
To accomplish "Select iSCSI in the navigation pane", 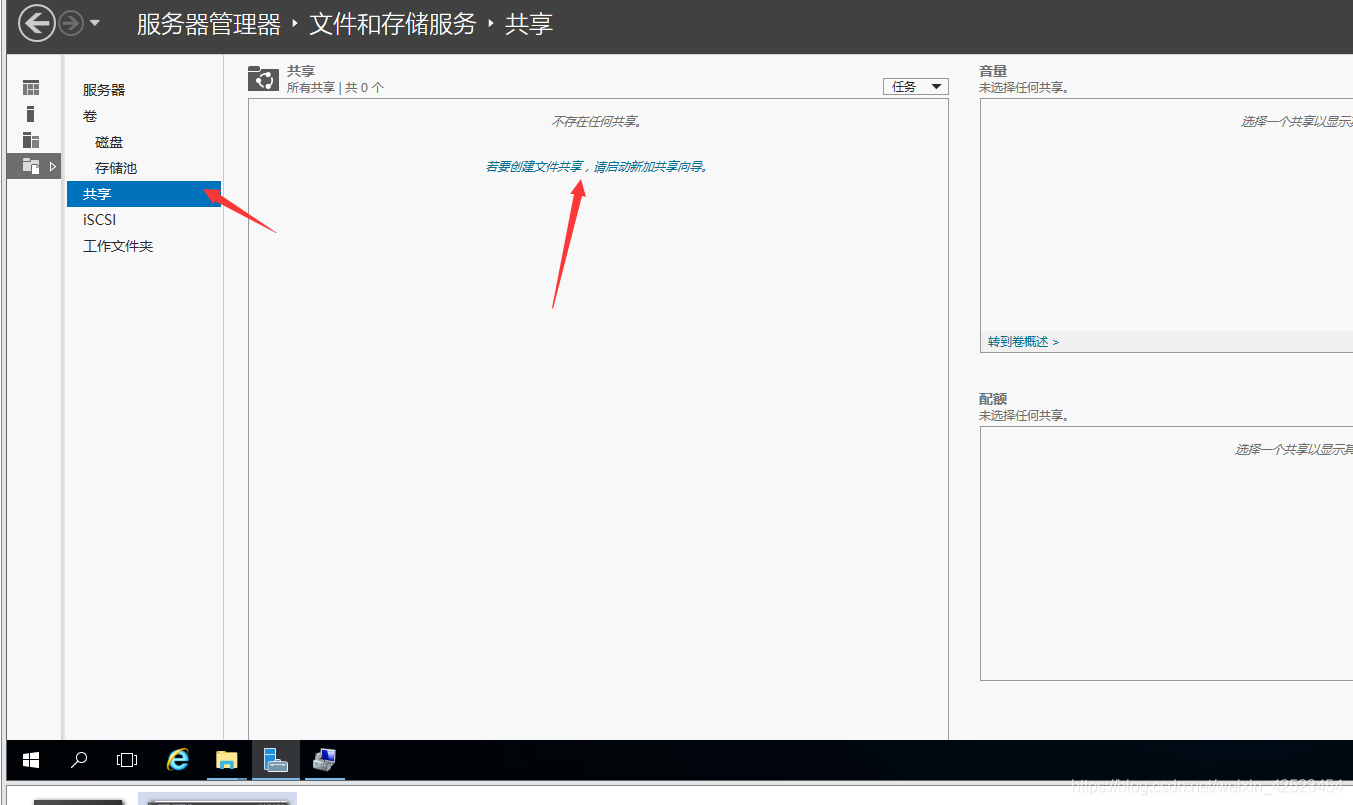I will pos(98,219).
